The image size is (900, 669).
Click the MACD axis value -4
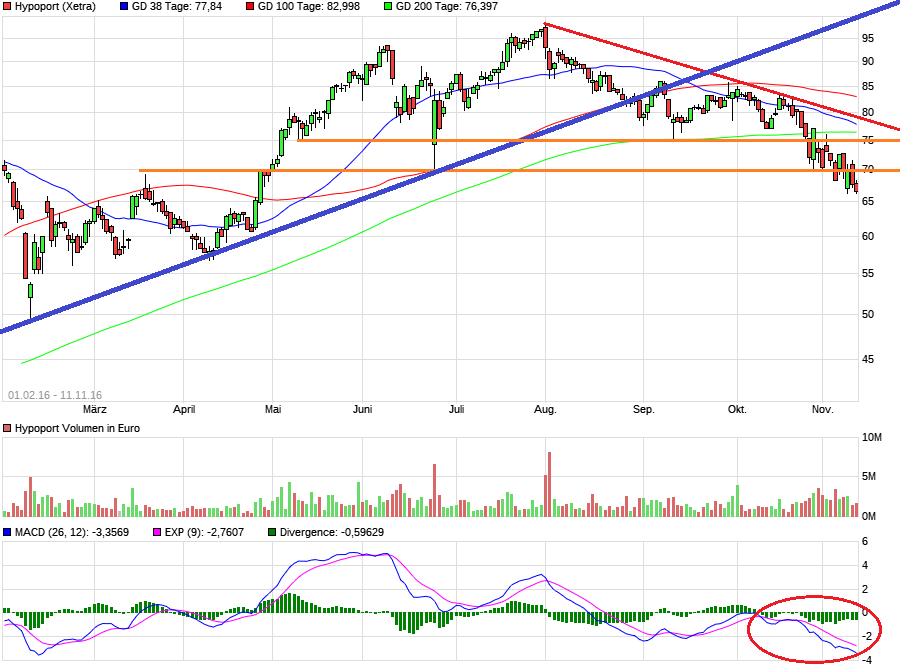867,660
